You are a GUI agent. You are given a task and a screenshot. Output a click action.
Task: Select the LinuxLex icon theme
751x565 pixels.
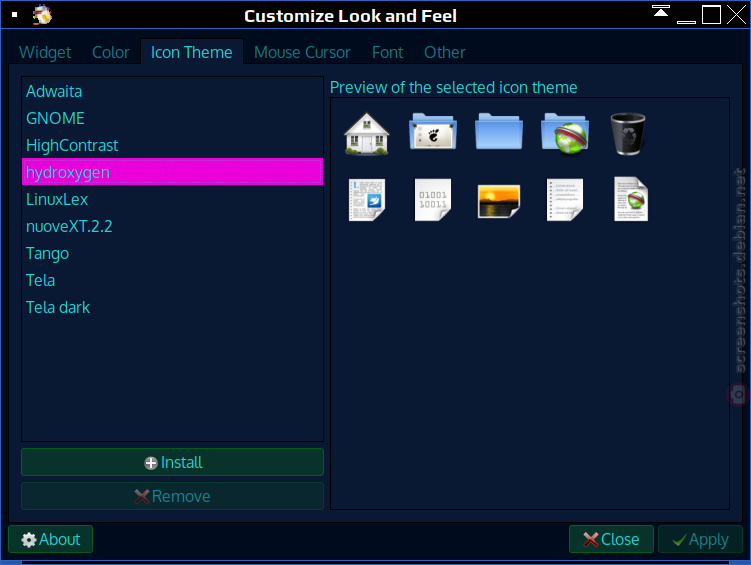coord(172,199)
